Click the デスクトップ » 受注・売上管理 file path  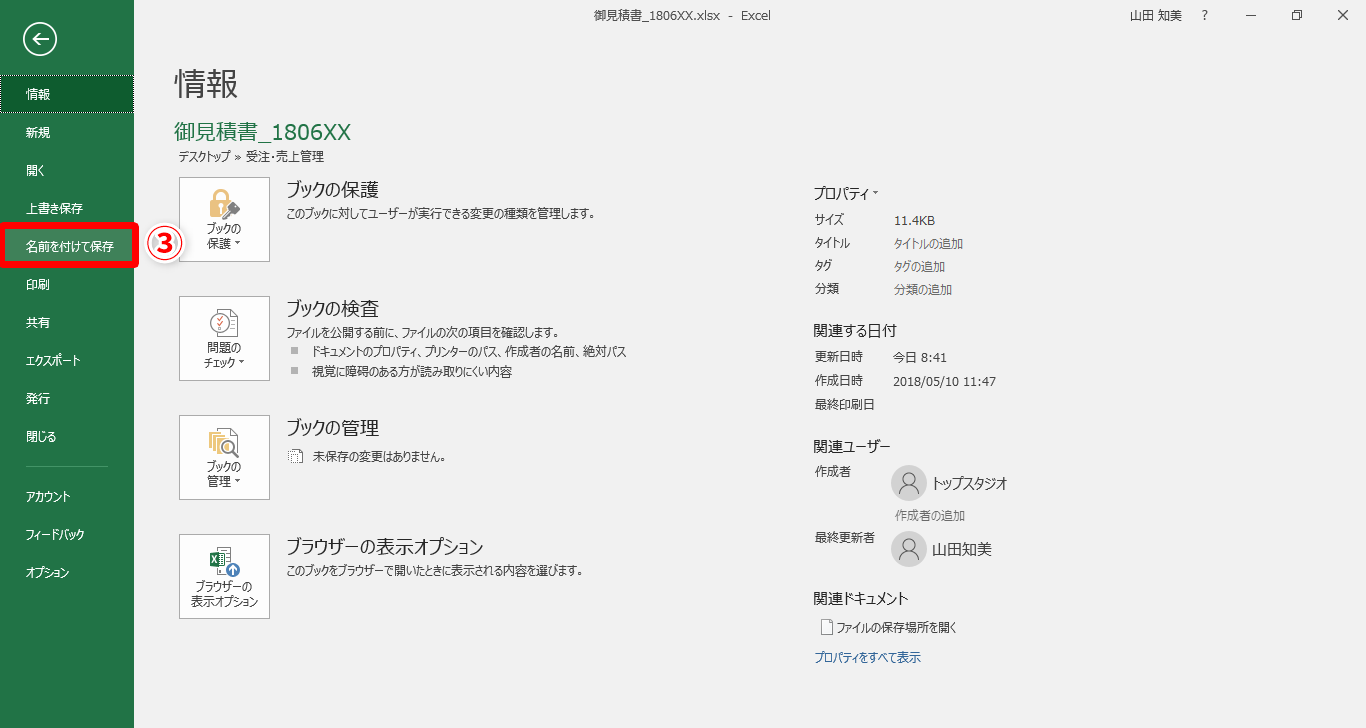click(x=251, y=157)
